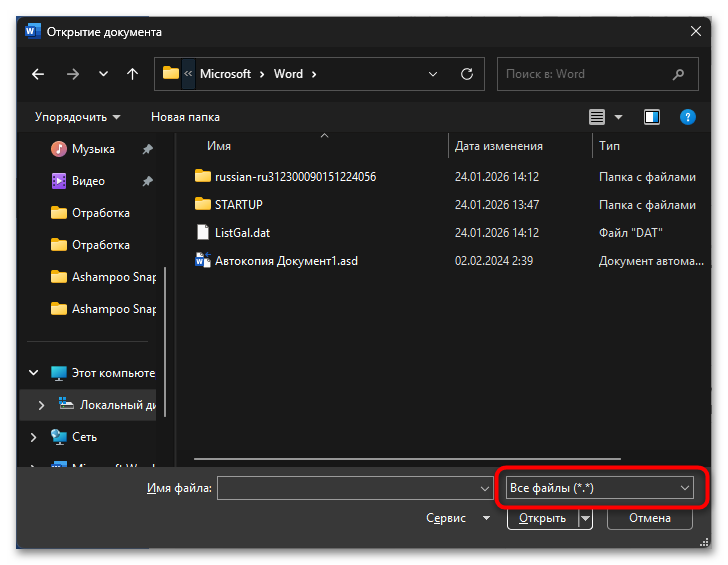Viewport: 728px width, 565px height.
Task: Click Новая папка to create a folder
Action: point(185,117)
